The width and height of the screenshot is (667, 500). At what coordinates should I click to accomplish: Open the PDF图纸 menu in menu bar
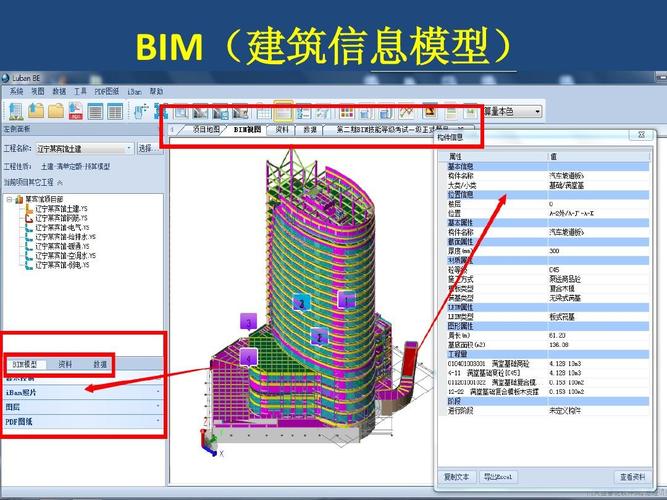tap(107, 91)
